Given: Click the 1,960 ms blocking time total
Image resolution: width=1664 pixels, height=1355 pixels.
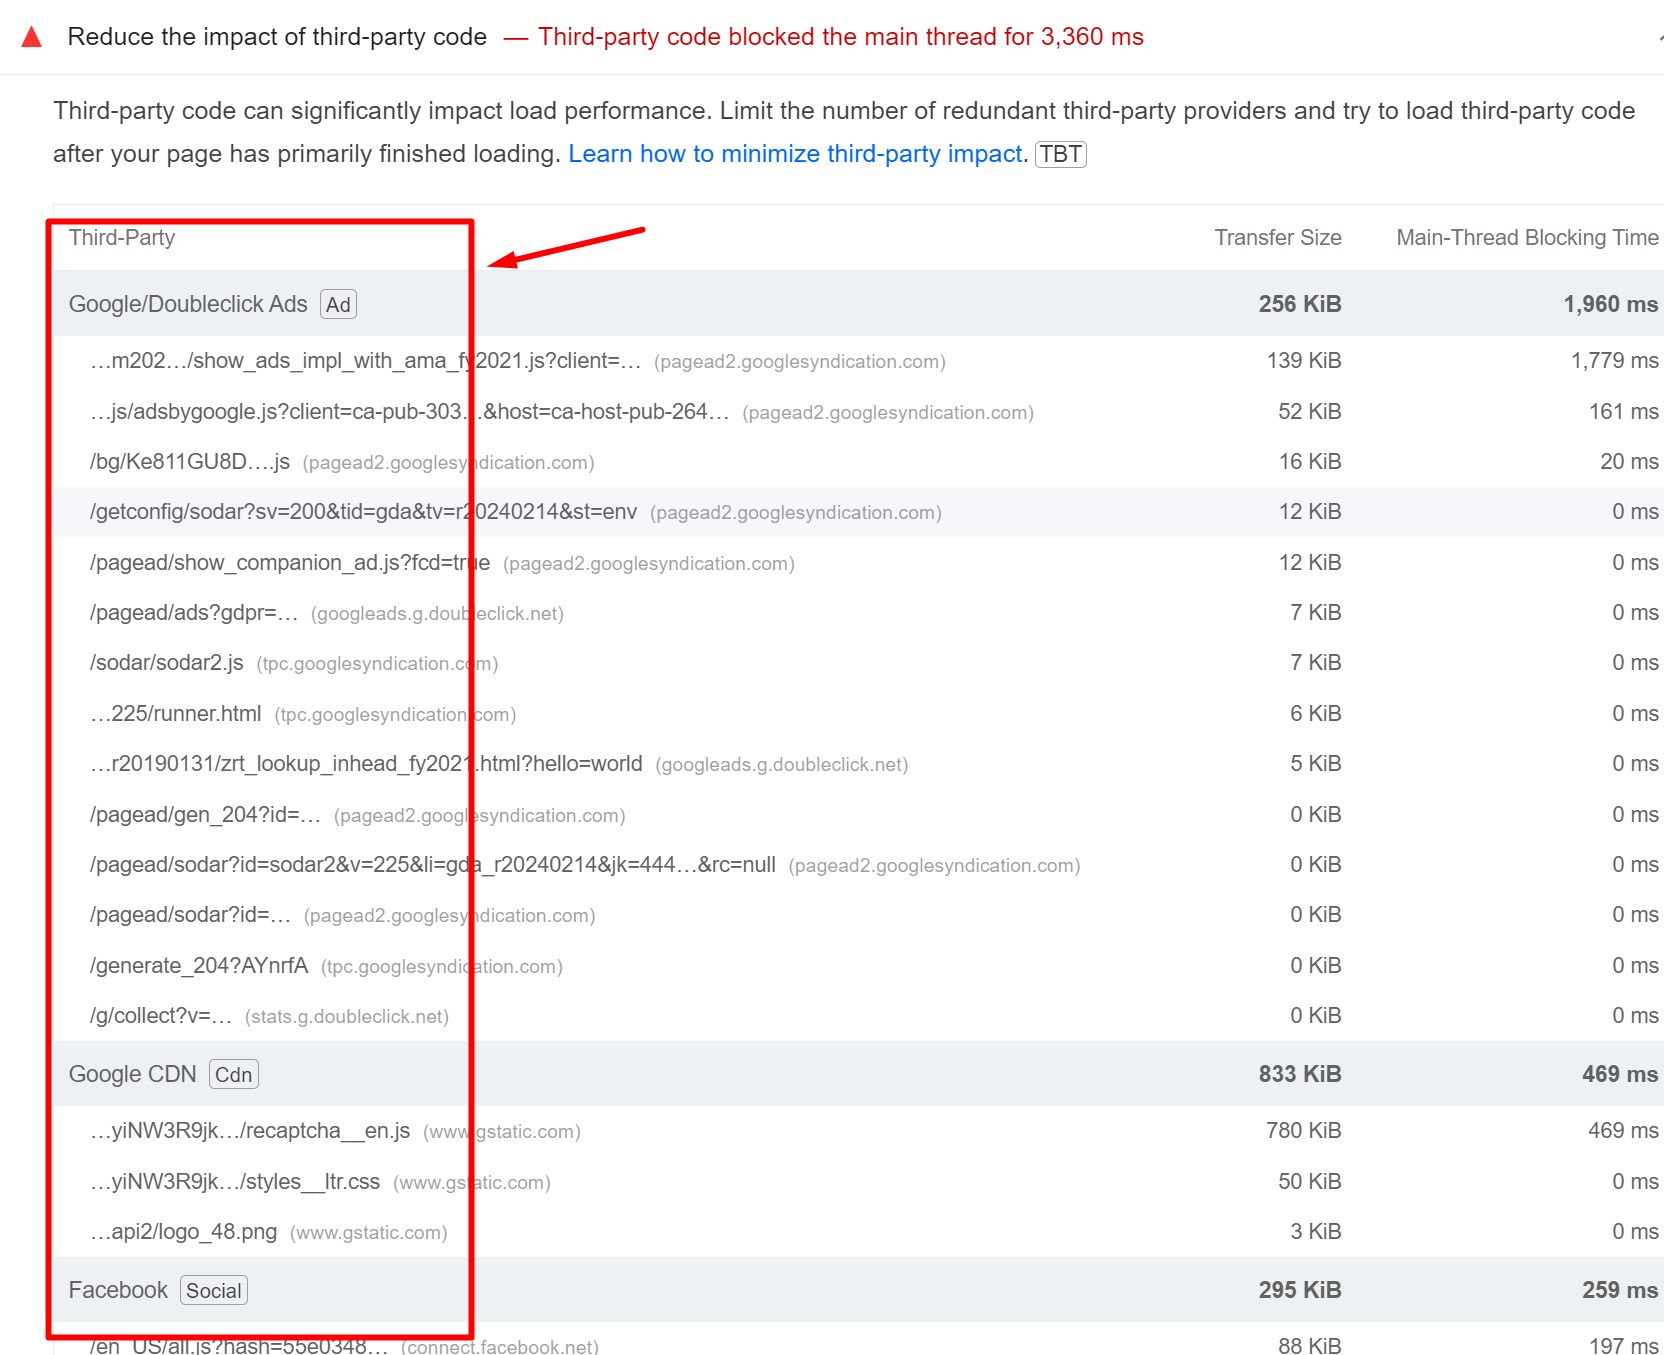Looking at the screenshot, I should [x=1611, y=304].
